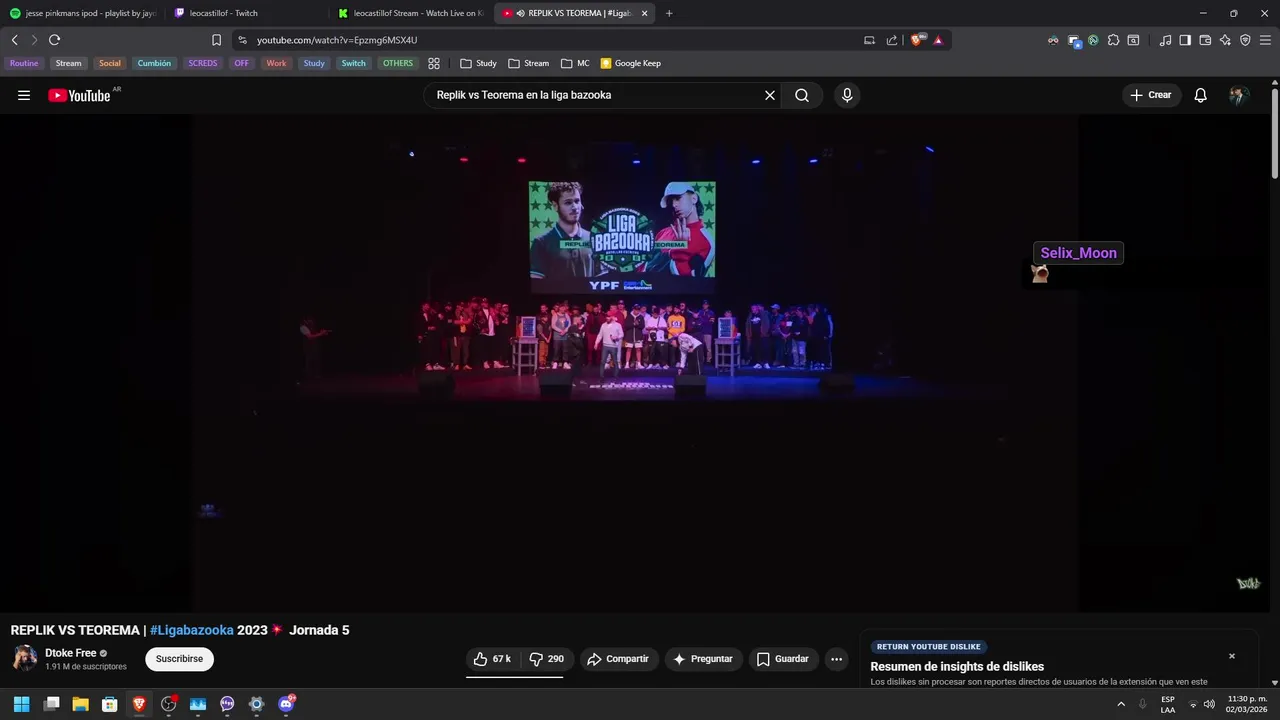Open the taskbar clock and date
This screenshot has width=1280, height=720.
(1247, 704)
